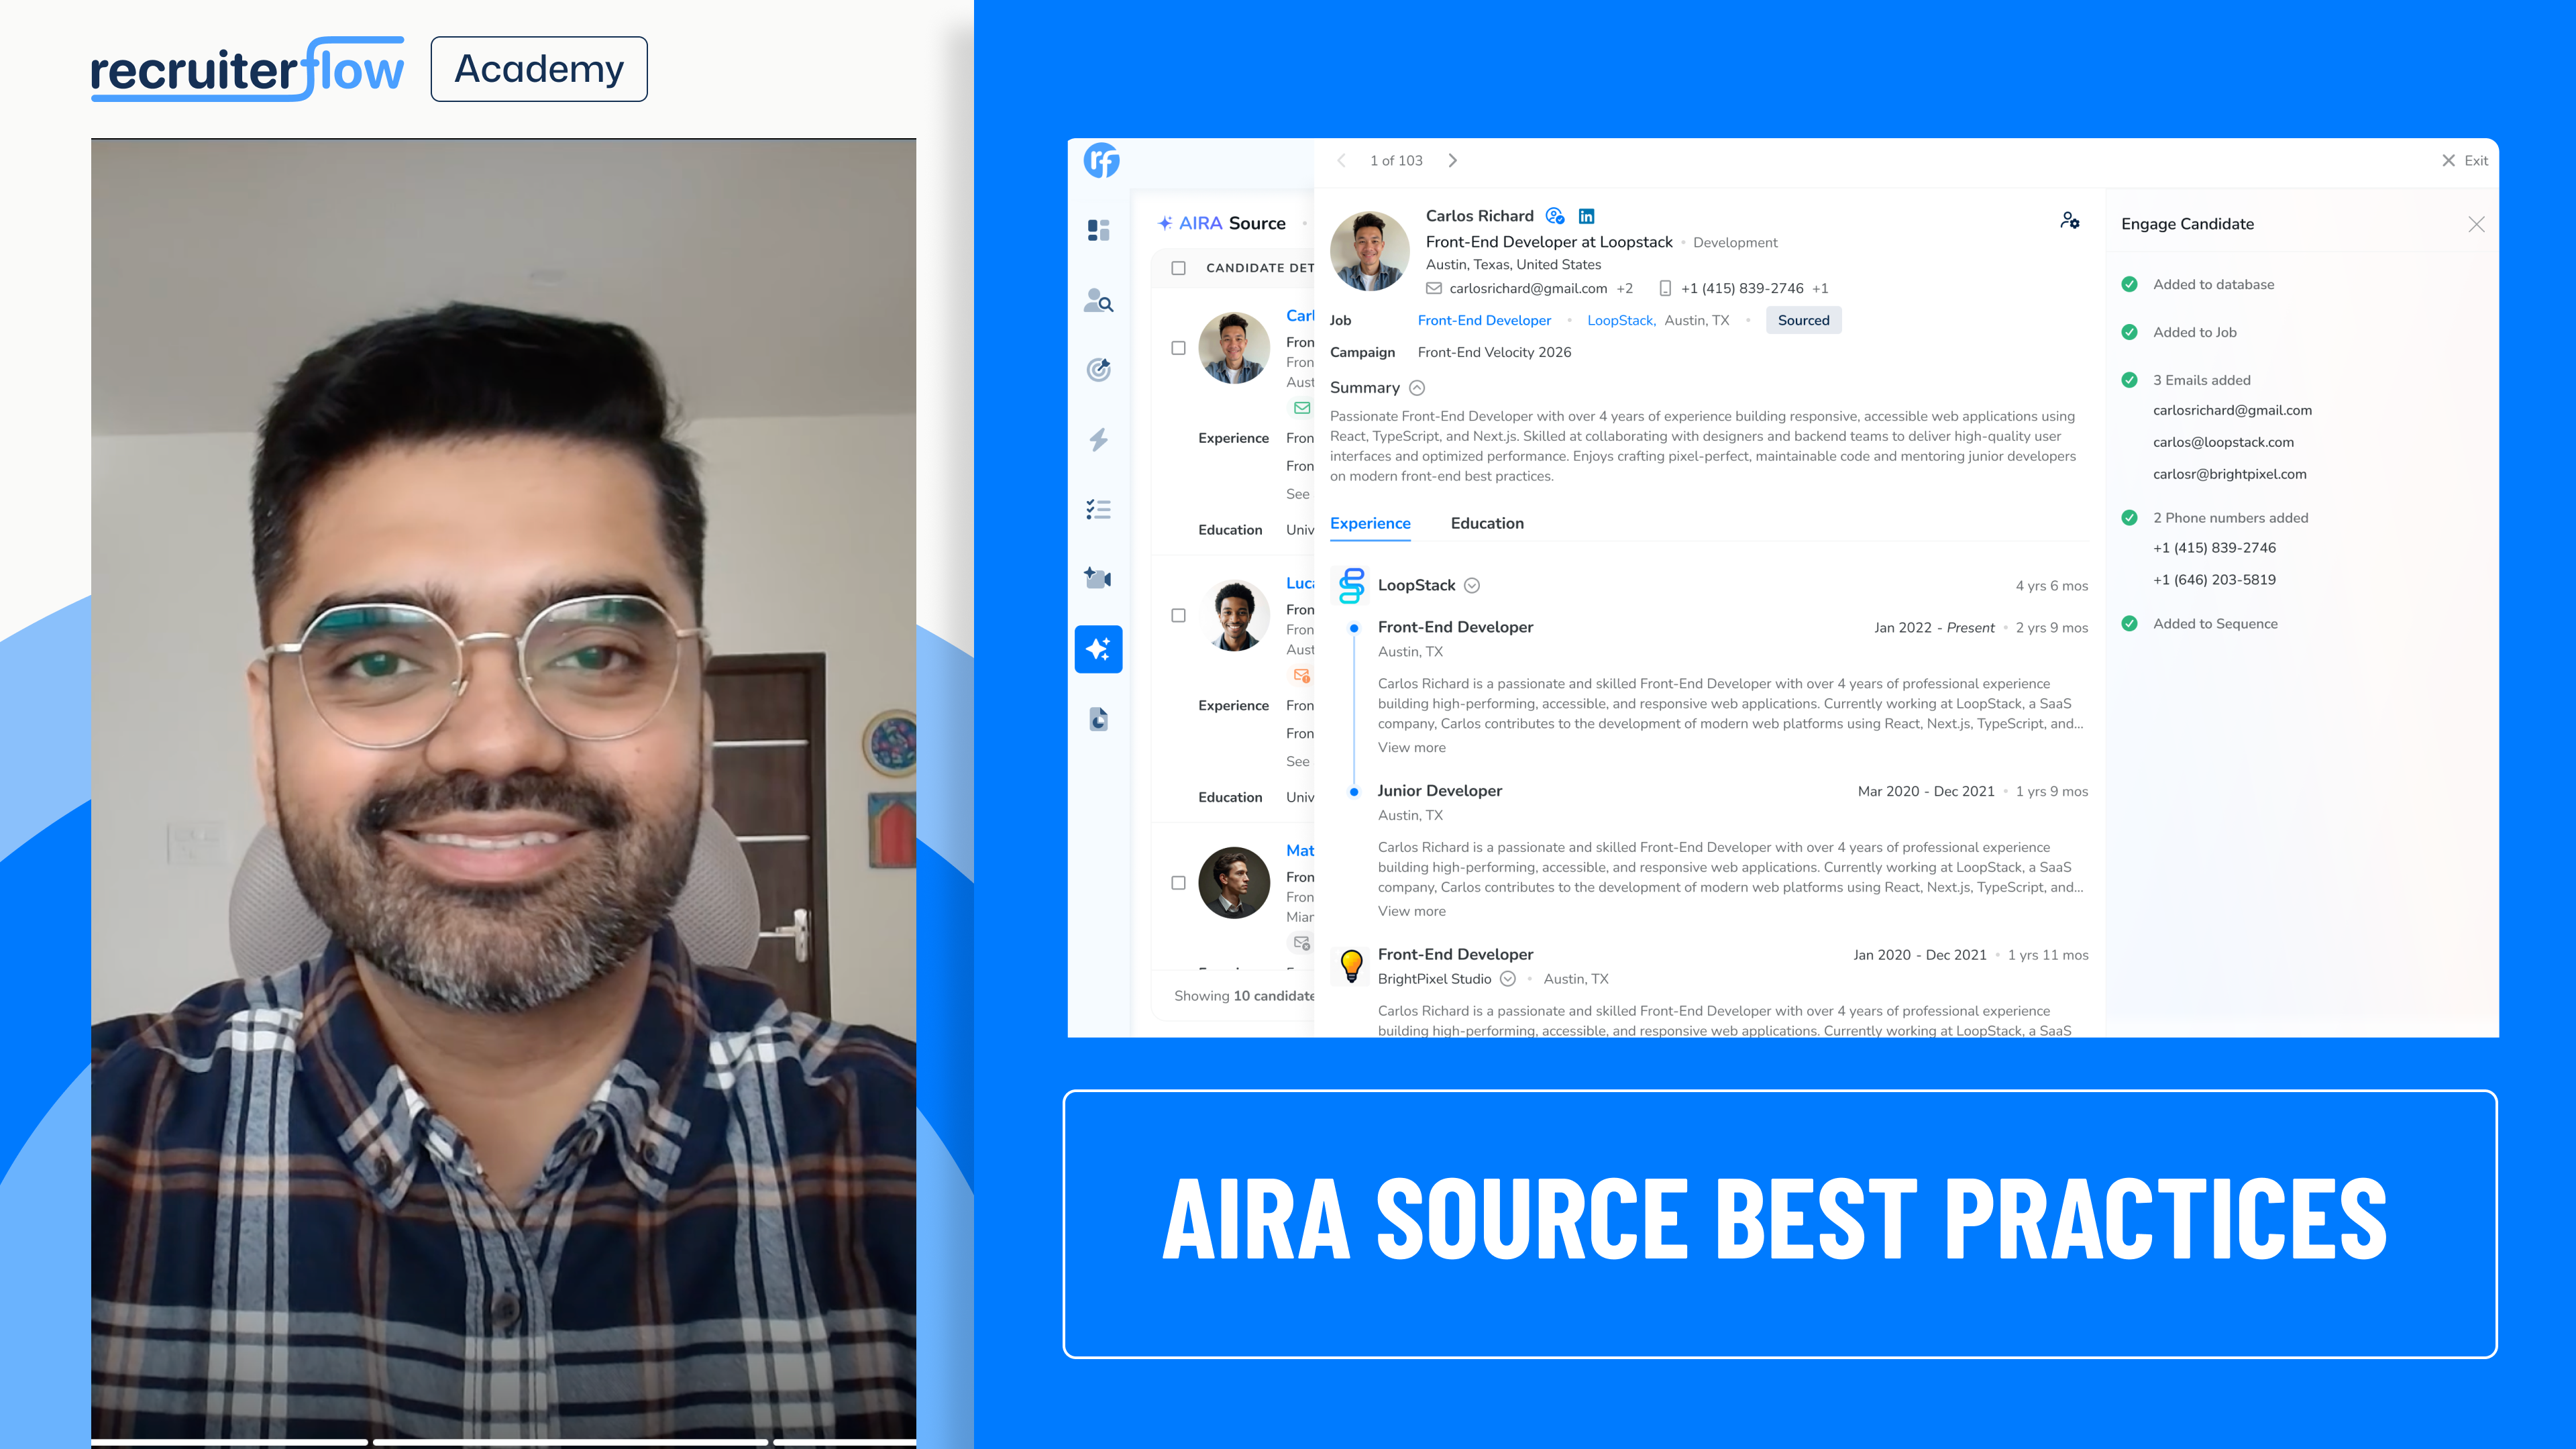The width and height of the screenshot is (2576, 1449).
Task: Switch to the Education tab
Action: click(x=1486, y=523)
